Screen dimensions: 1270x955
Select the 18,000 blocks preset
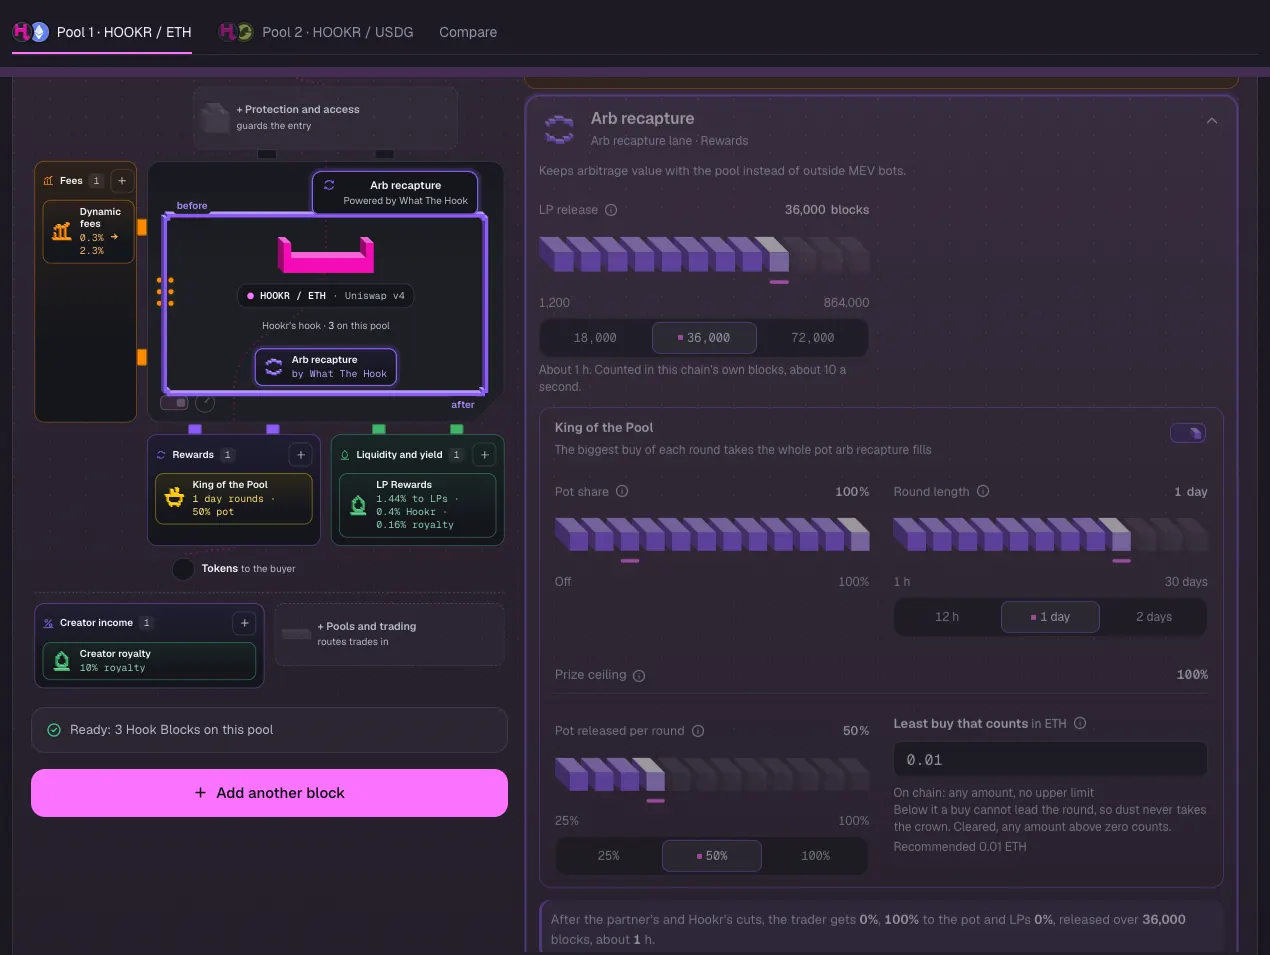point(595,338)
